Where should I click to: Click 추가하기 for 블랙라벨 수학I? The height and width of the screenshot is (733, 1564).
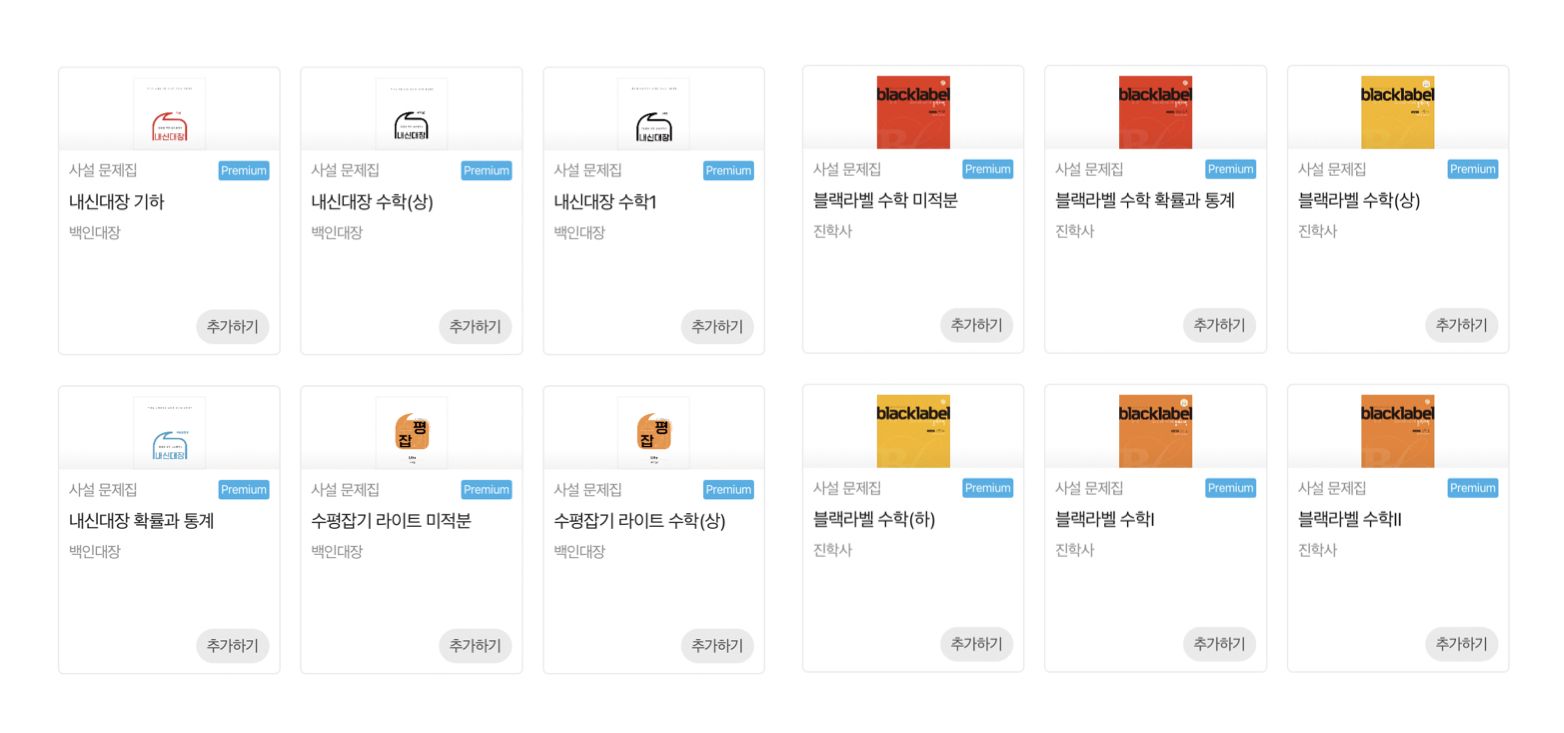(x=1219, y=644)
